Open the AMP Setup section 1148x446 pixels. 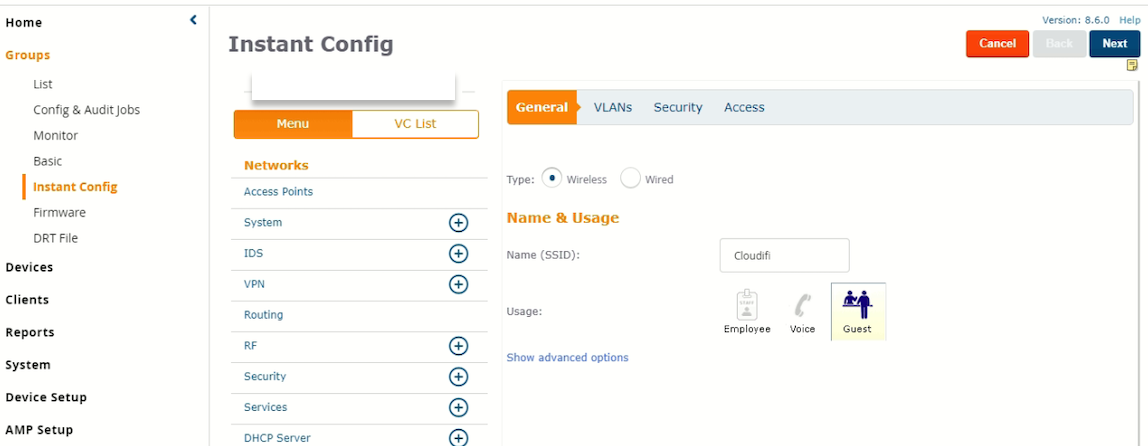(x=39, y=430)
